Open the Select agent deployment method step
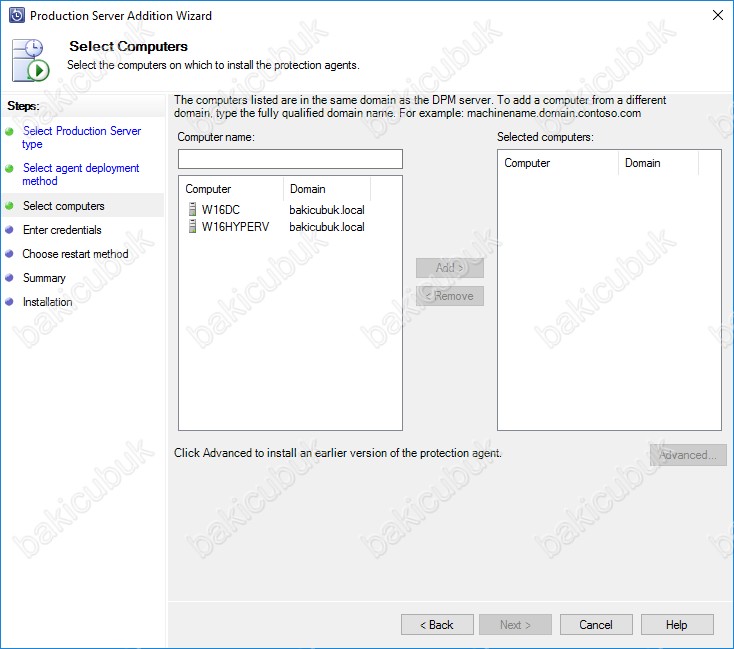 click(x=81, y=174)
